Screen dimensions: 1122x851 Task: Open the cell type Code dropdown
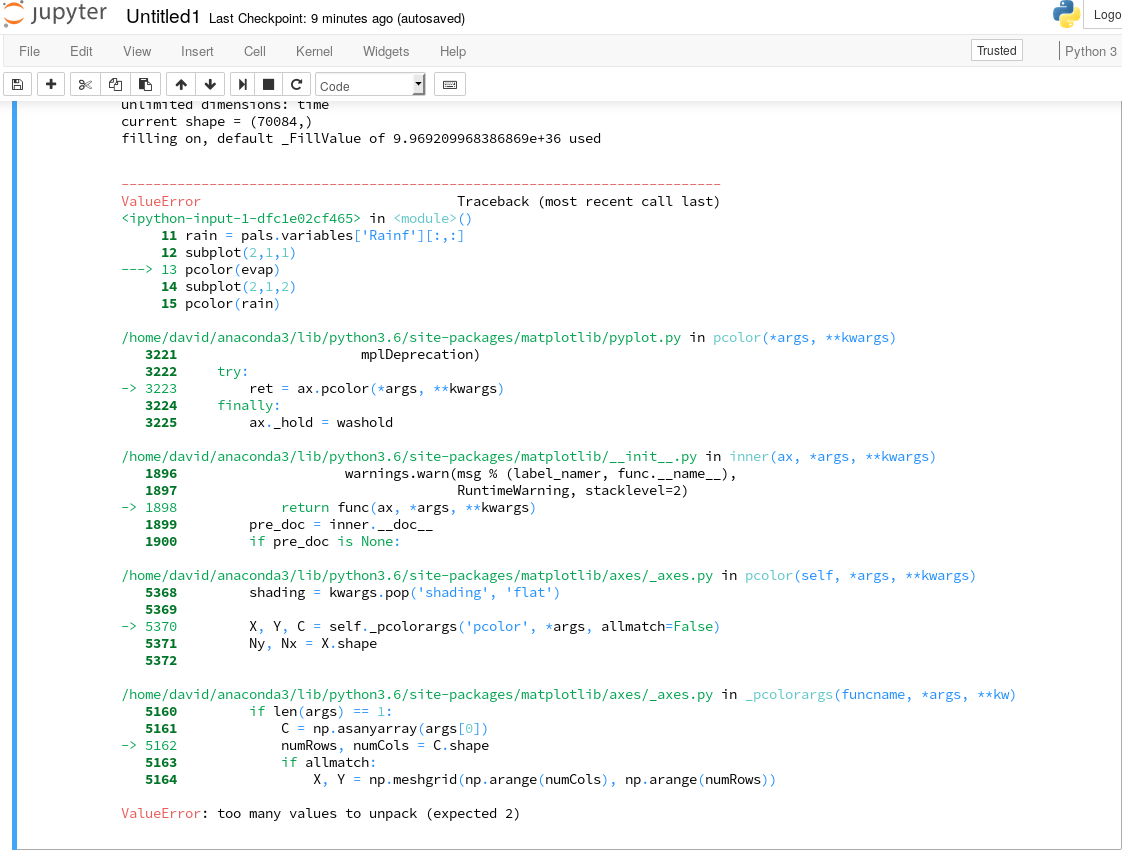pos(371,85)
